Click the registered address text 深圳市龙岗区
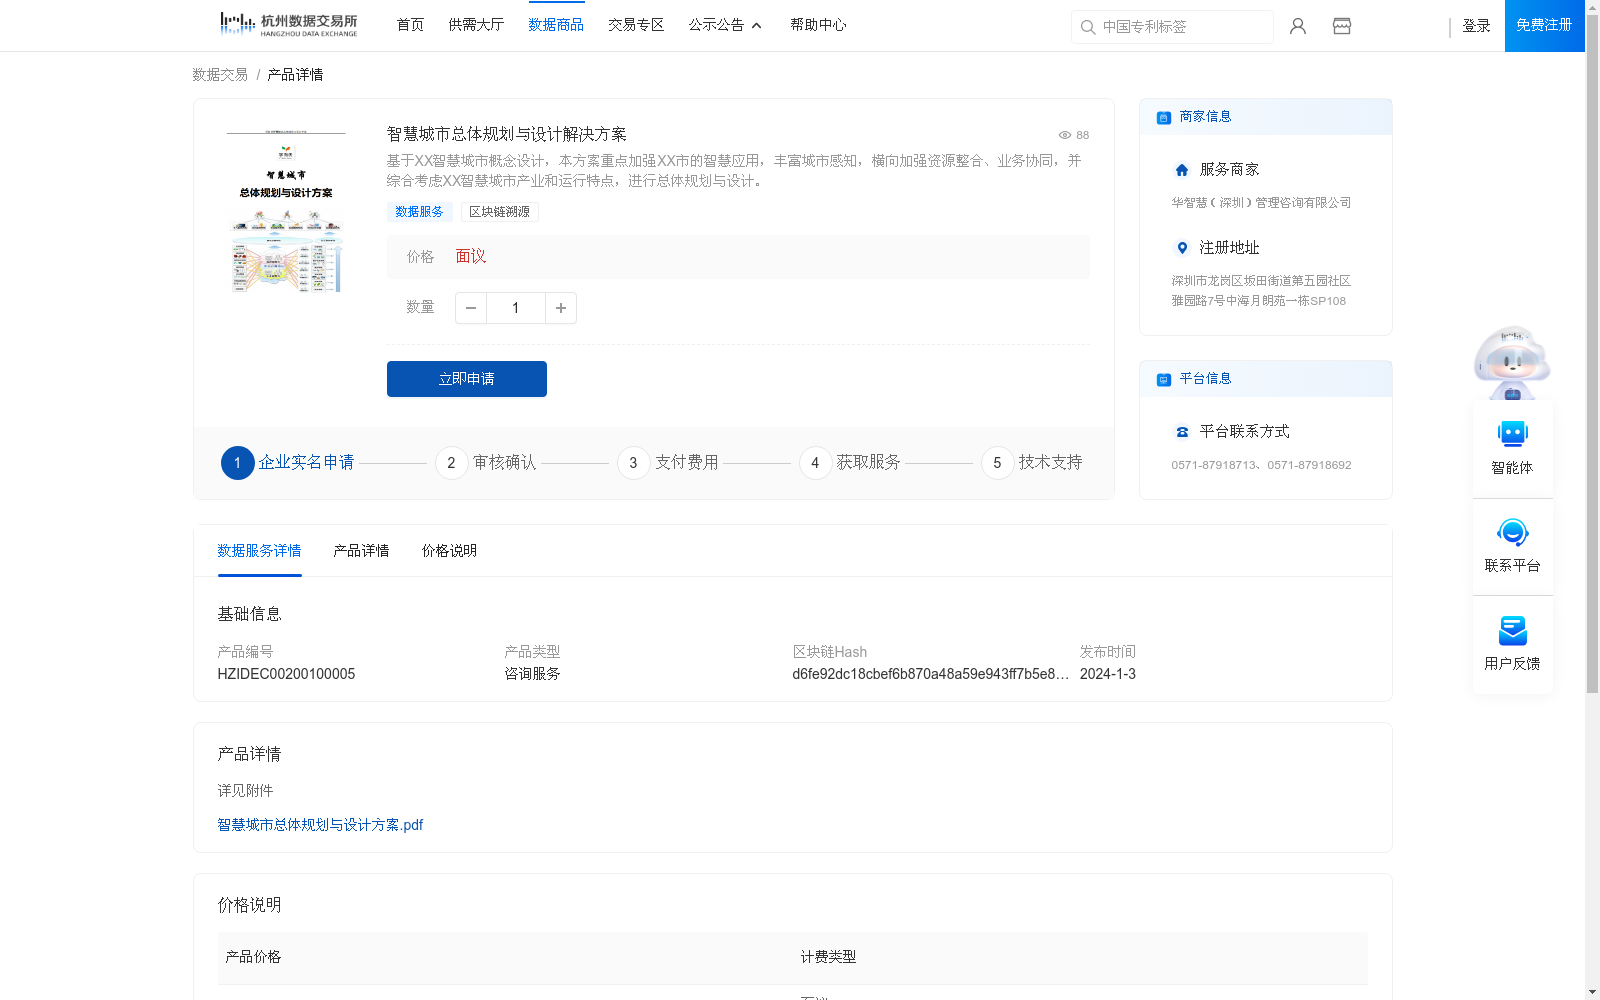This screenshot has height=1000, width=1600. tap(1261, 291)
